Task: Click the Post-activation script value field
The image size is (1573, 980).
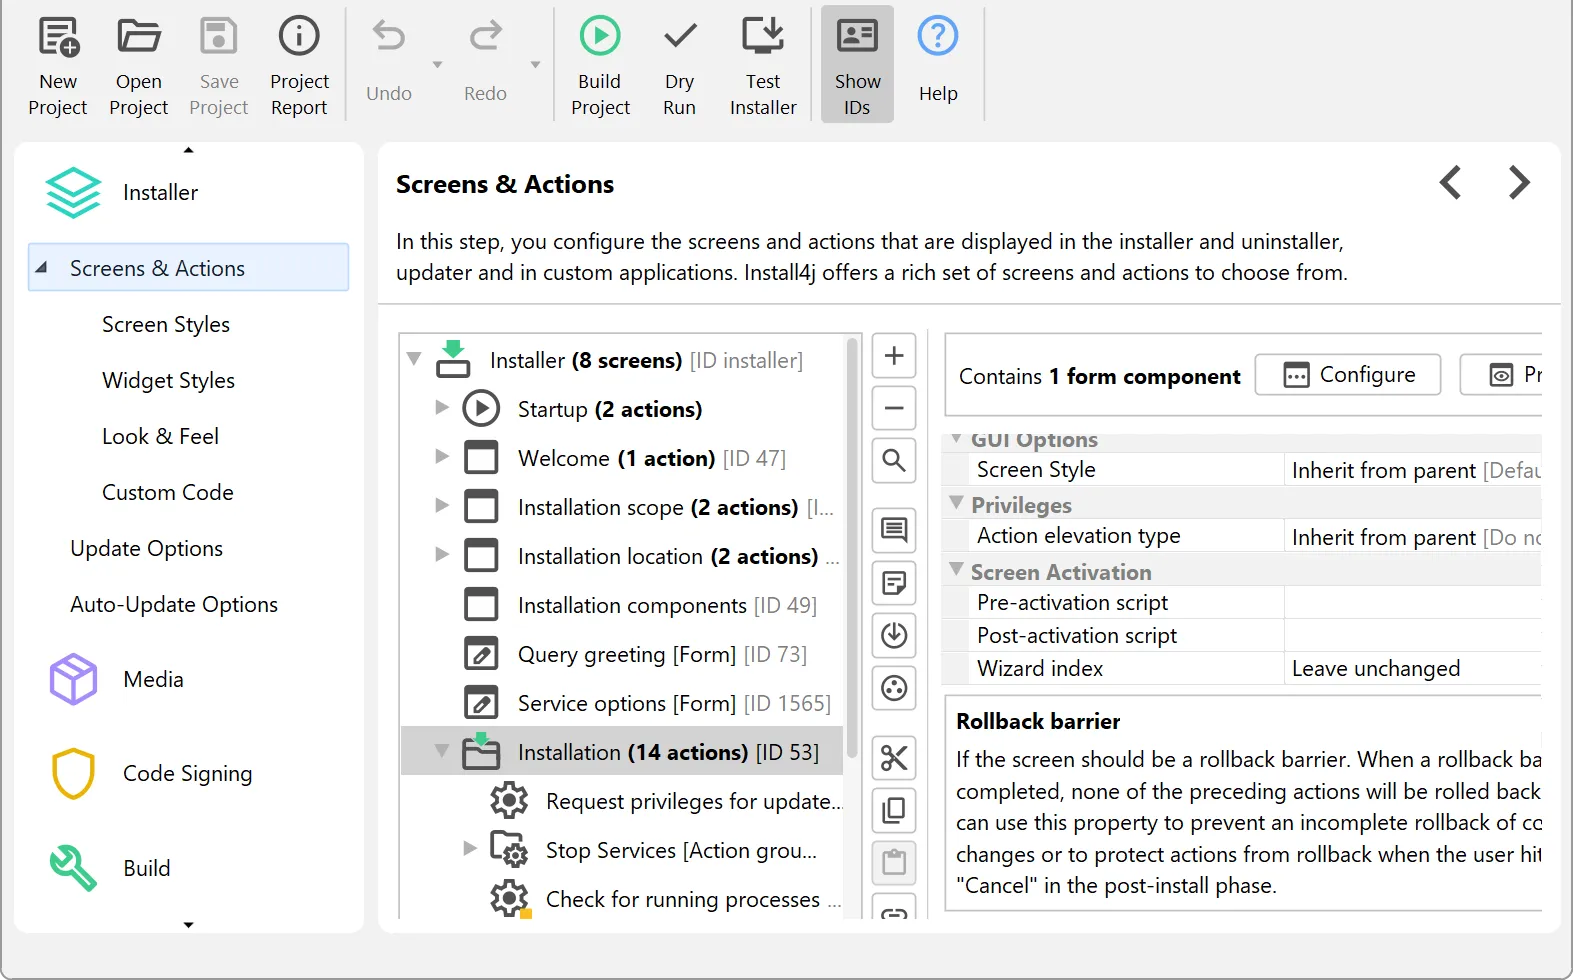Action: coord(1413,636)
